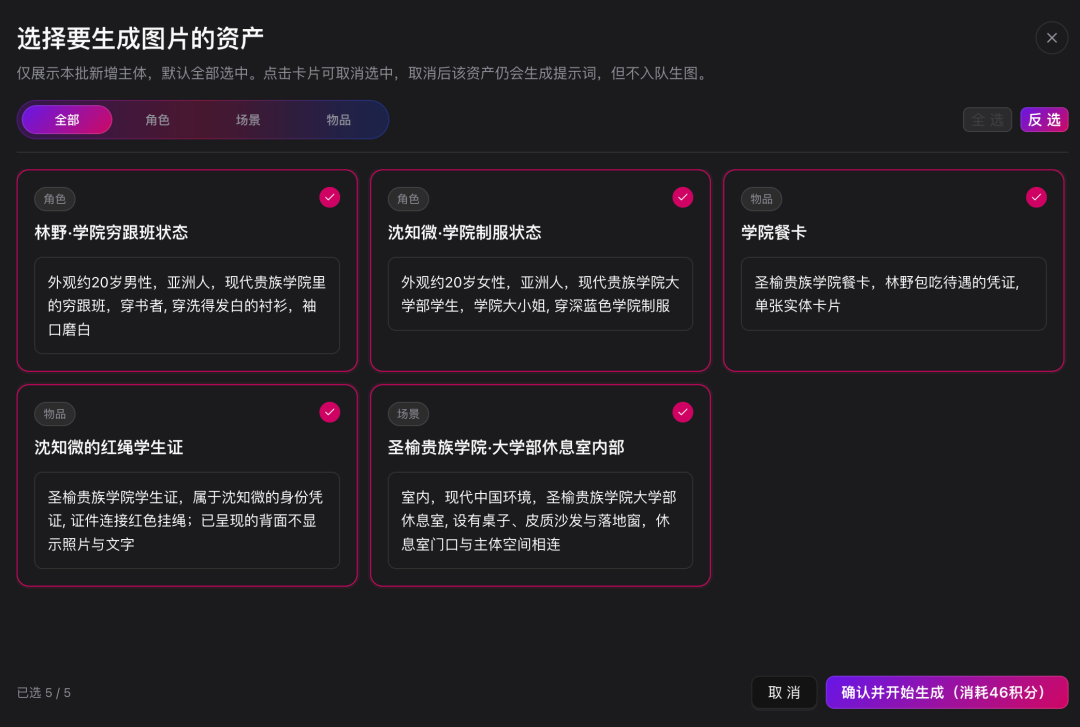Uncheck the 林野·学院穷跟班状态 card checkmark
The image size is (1080, 727).
pos(329,198)
